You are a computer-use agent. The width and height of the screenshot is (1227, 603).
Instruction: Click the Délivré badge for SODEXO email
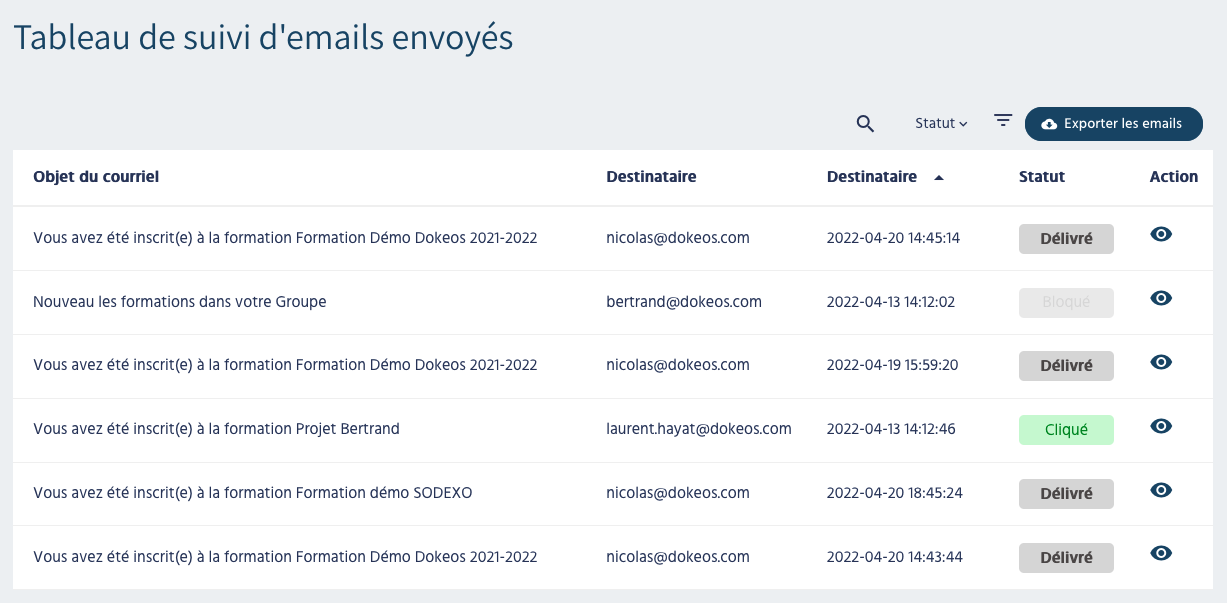pyautogui.click(x=1065, y=494)
